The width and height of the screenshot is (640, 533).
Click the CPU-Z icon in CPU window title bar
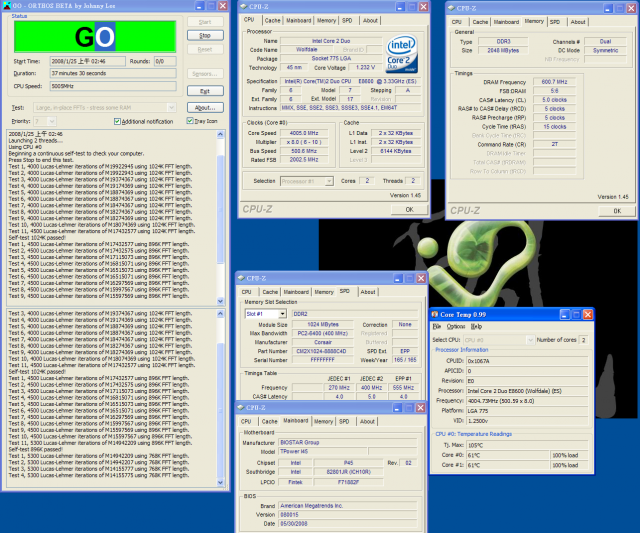244,7
